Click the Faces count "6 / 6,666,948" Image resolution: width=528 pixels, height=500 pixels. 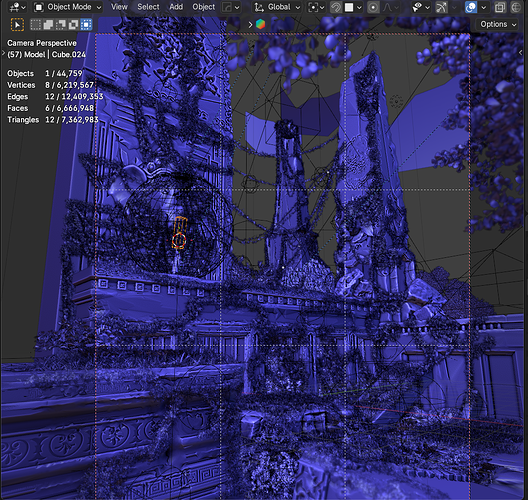point(69,108)
